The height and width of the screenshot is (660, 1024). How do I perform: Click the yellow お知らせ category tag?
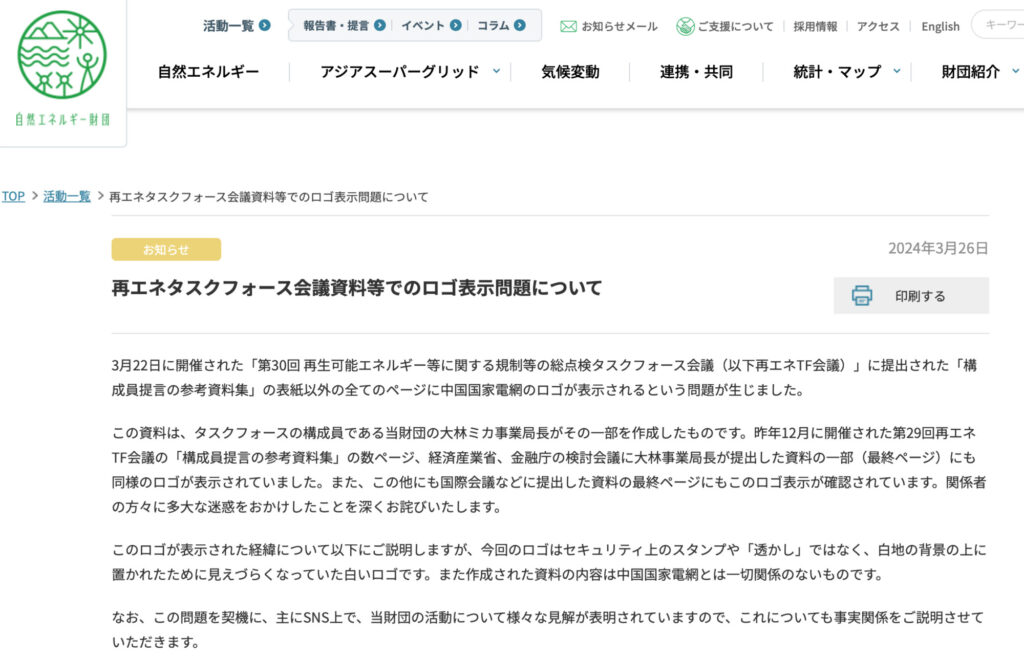click(x=166, y=249)
